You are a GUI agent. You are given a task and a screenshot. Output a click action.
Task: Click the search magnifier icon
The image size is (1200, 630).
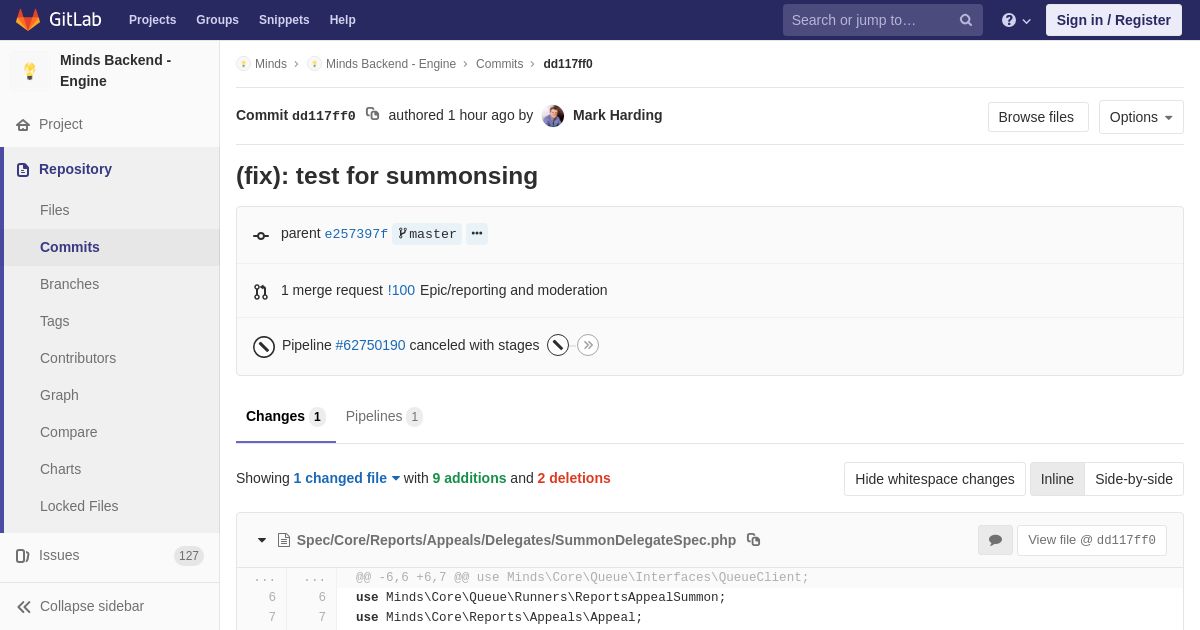pyautogui.click(x=966, y=20)
